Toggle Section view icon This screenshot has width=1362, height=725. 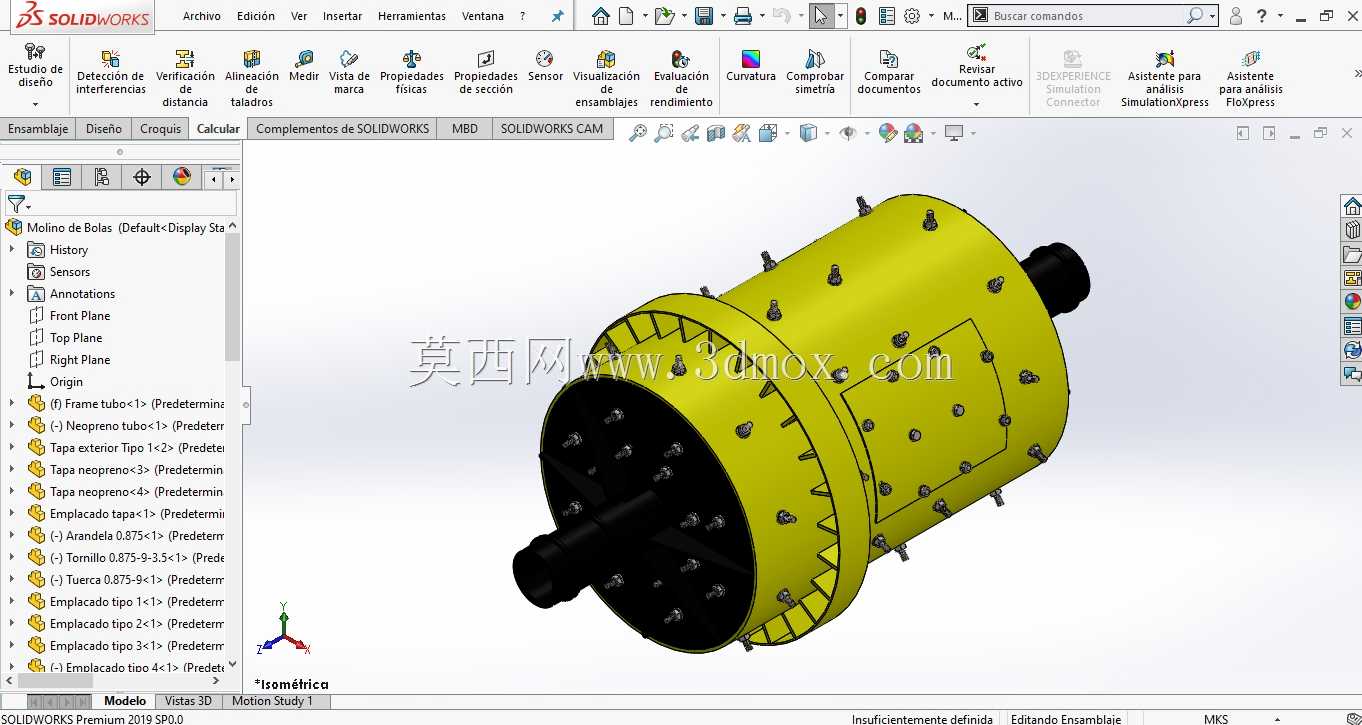(x=716, y=133)
